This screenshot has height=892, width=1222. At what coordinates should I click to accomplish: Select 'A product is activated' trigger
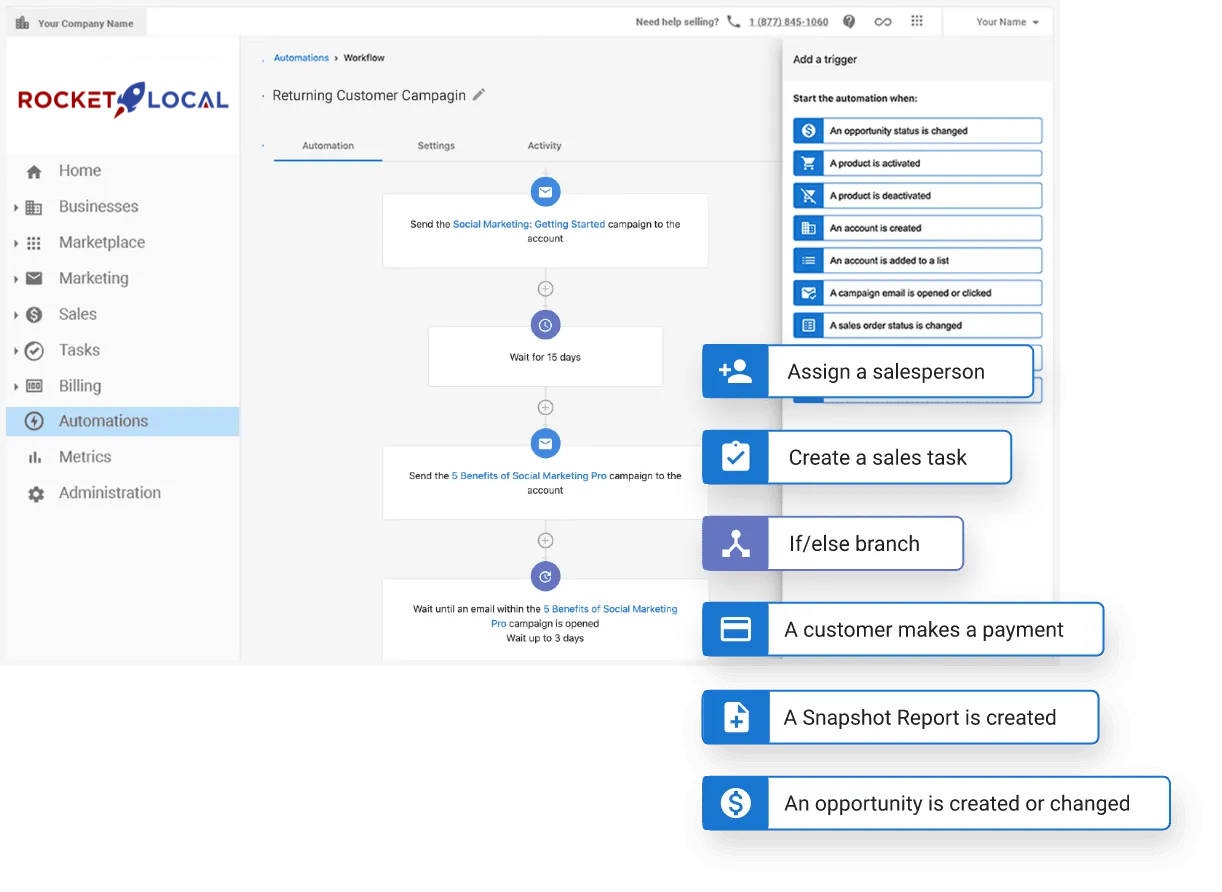[x=917, y=163]
